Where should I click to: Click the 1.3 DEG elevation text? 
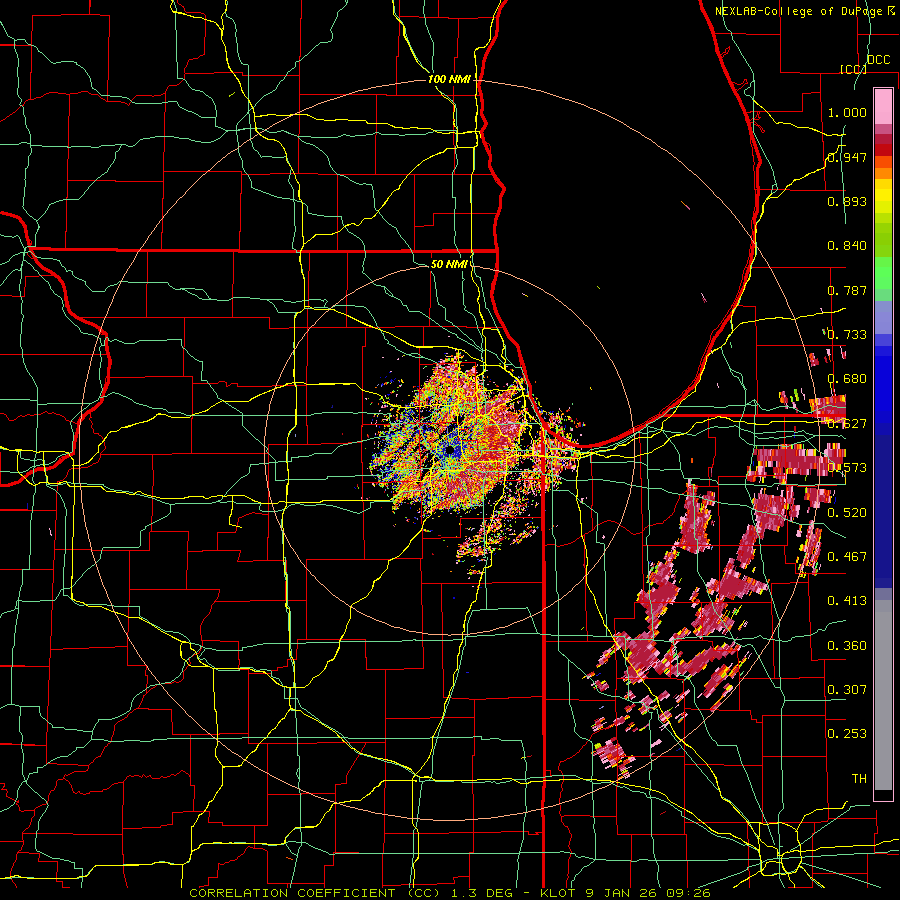click(x=481, y=893)
